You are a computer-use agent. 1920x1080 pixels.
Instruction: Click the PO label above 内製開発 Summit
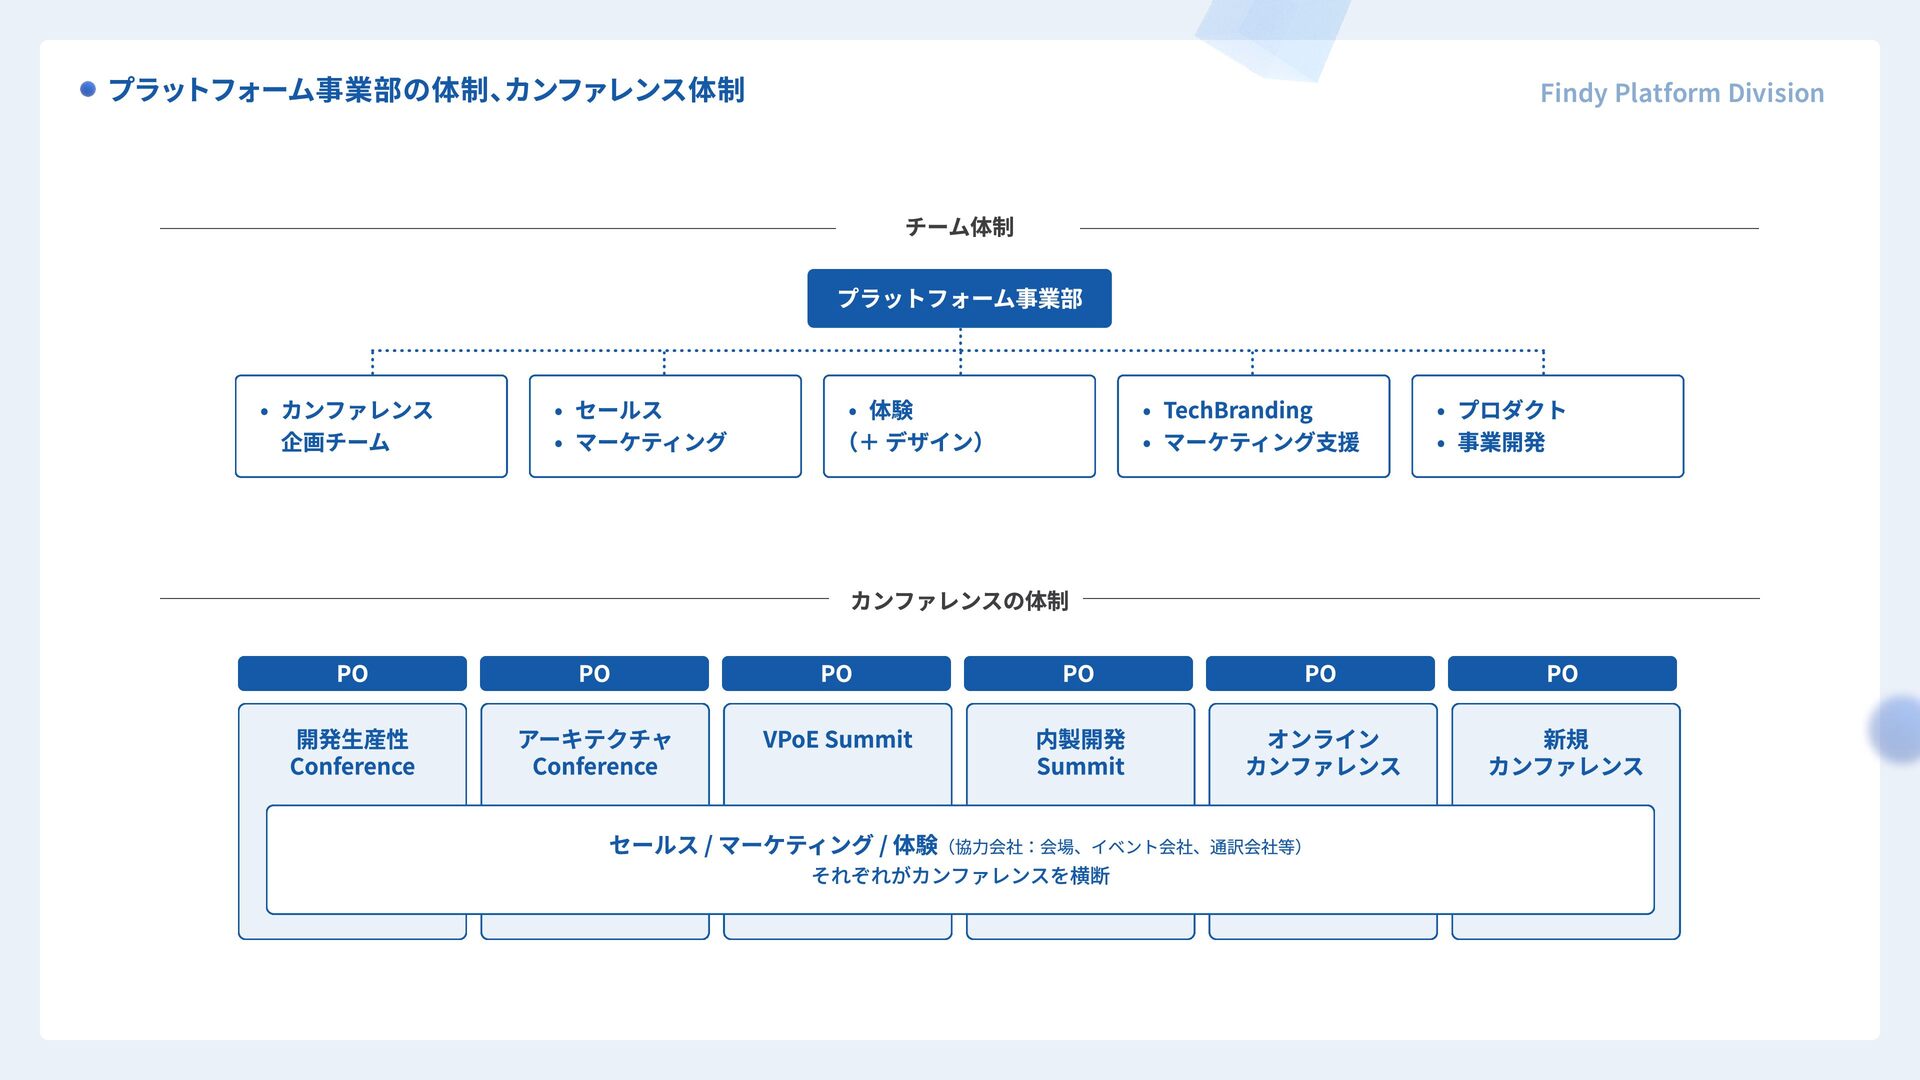pos(1078,673)
